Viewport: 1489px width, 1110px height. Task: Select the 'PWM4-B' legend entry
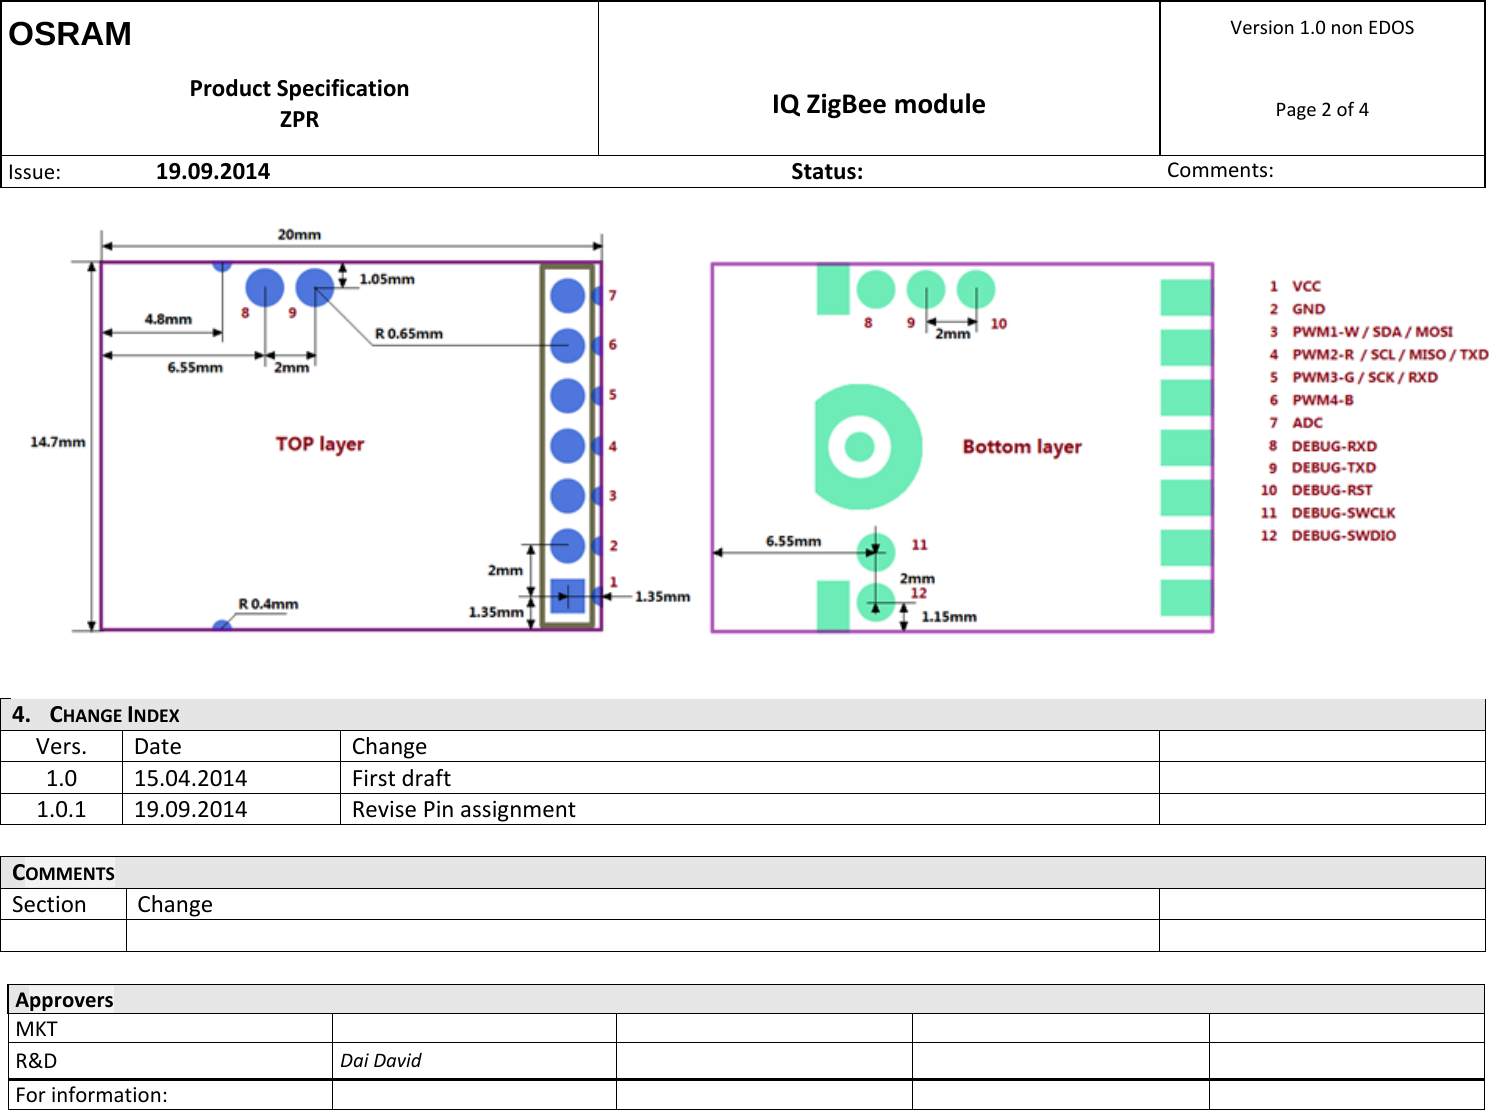(1322, 400)
